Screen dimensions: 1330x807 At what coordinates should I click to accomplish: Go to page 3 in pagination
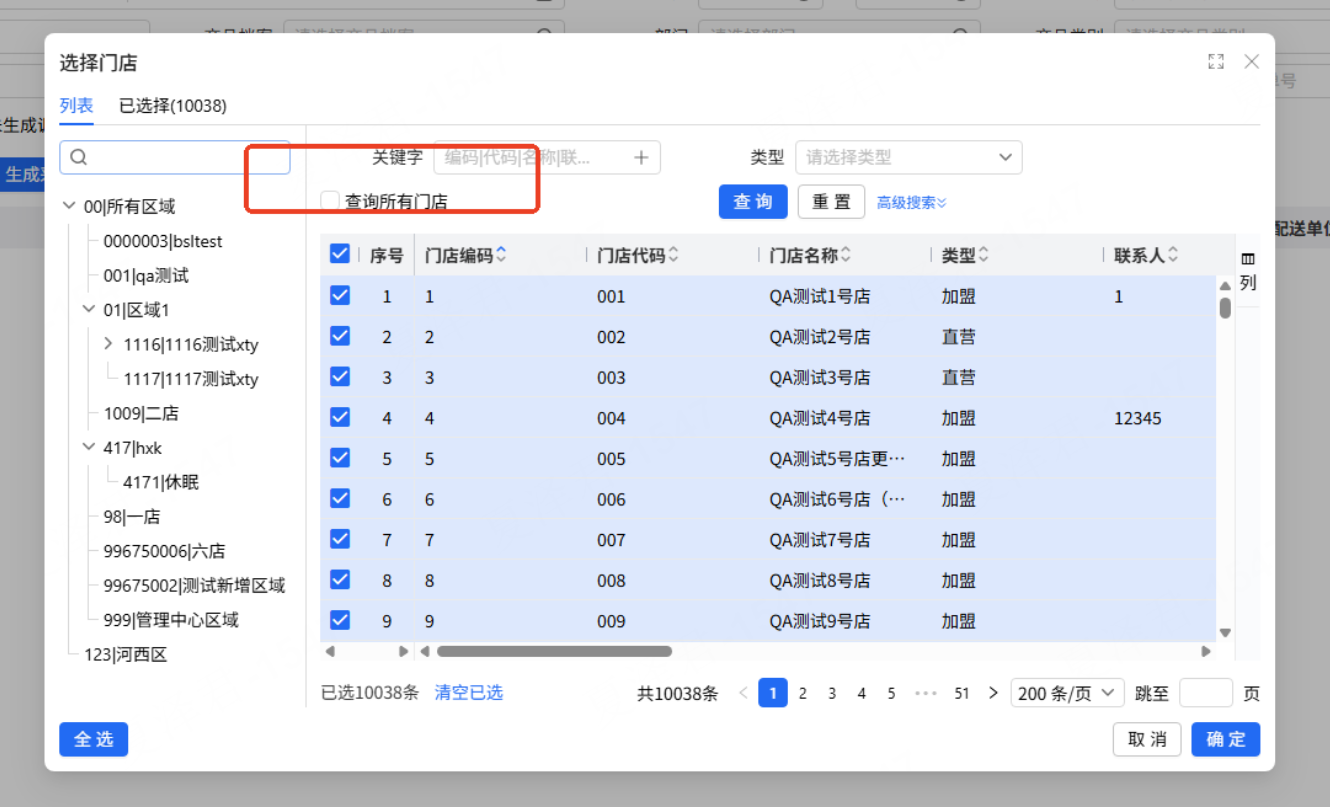(832, 693)
